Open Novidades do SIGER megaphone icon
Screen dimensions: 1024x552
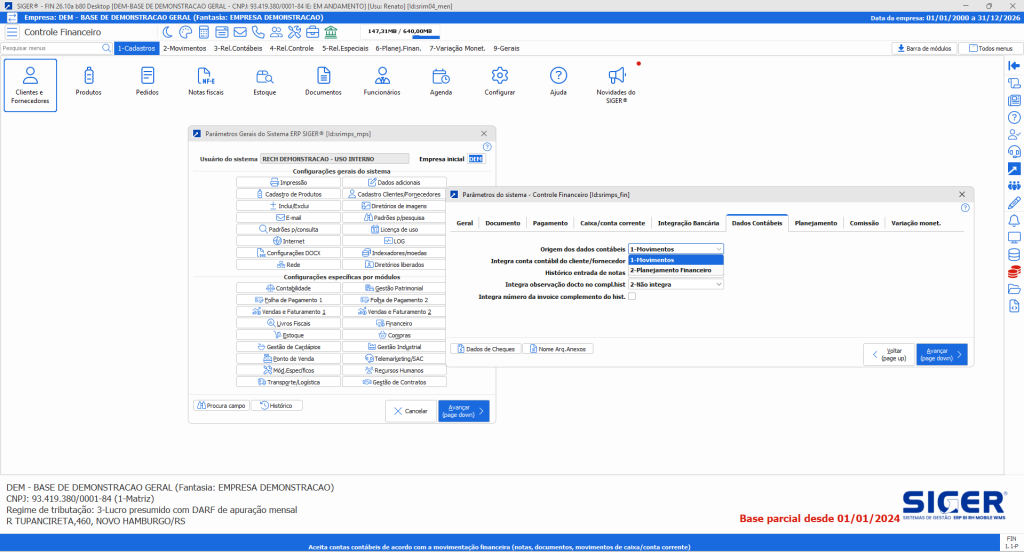(x=616, y=85)
